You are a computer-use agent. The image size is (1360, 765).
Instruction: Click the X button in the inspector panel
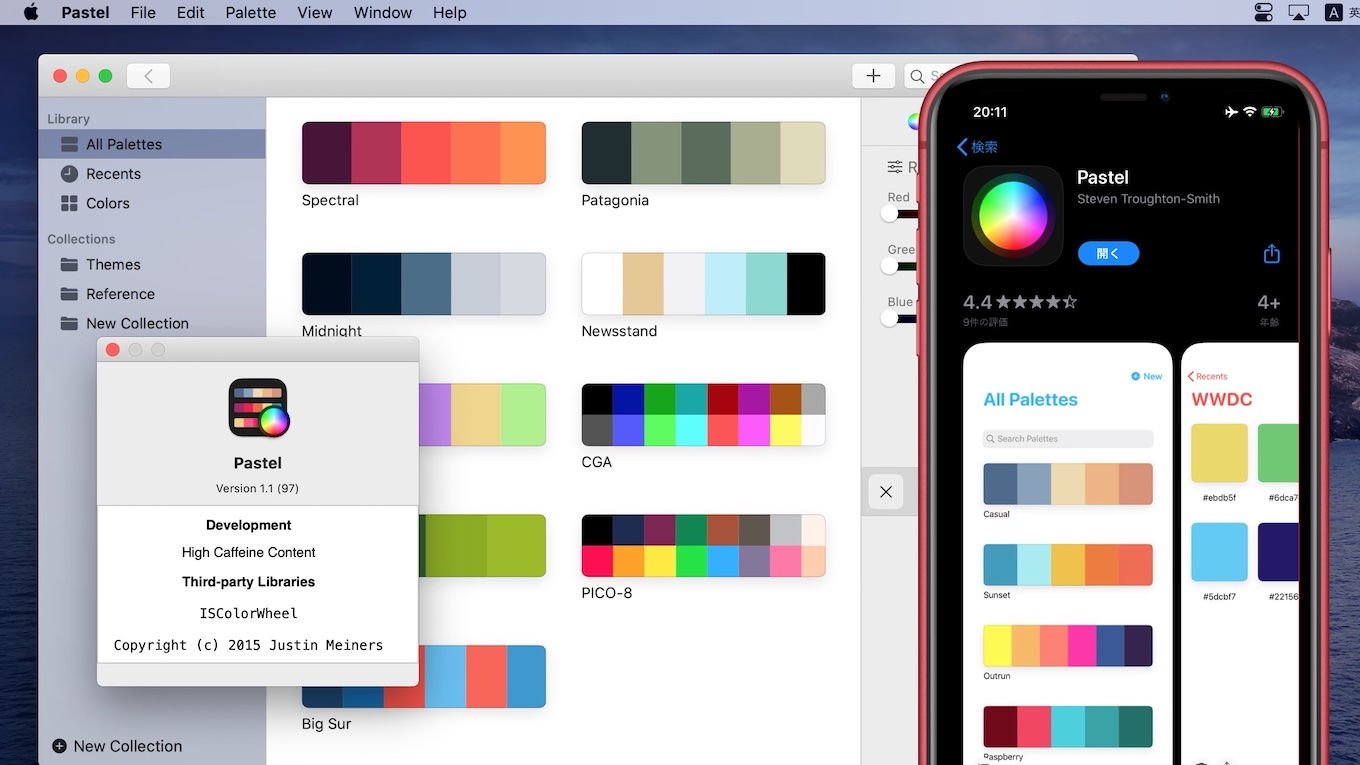click(x=886, y=492)
